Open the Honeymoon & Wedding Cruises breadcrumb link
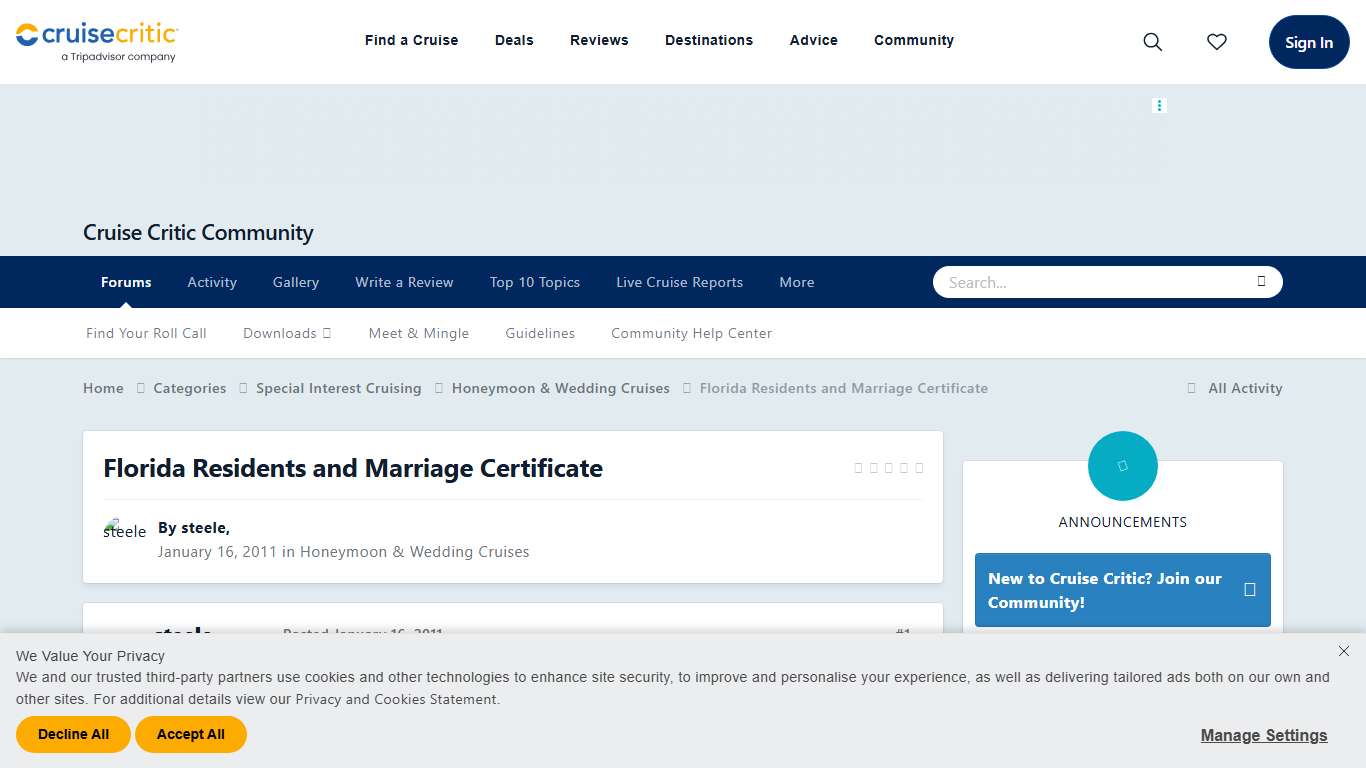 (x=560, y=388)
